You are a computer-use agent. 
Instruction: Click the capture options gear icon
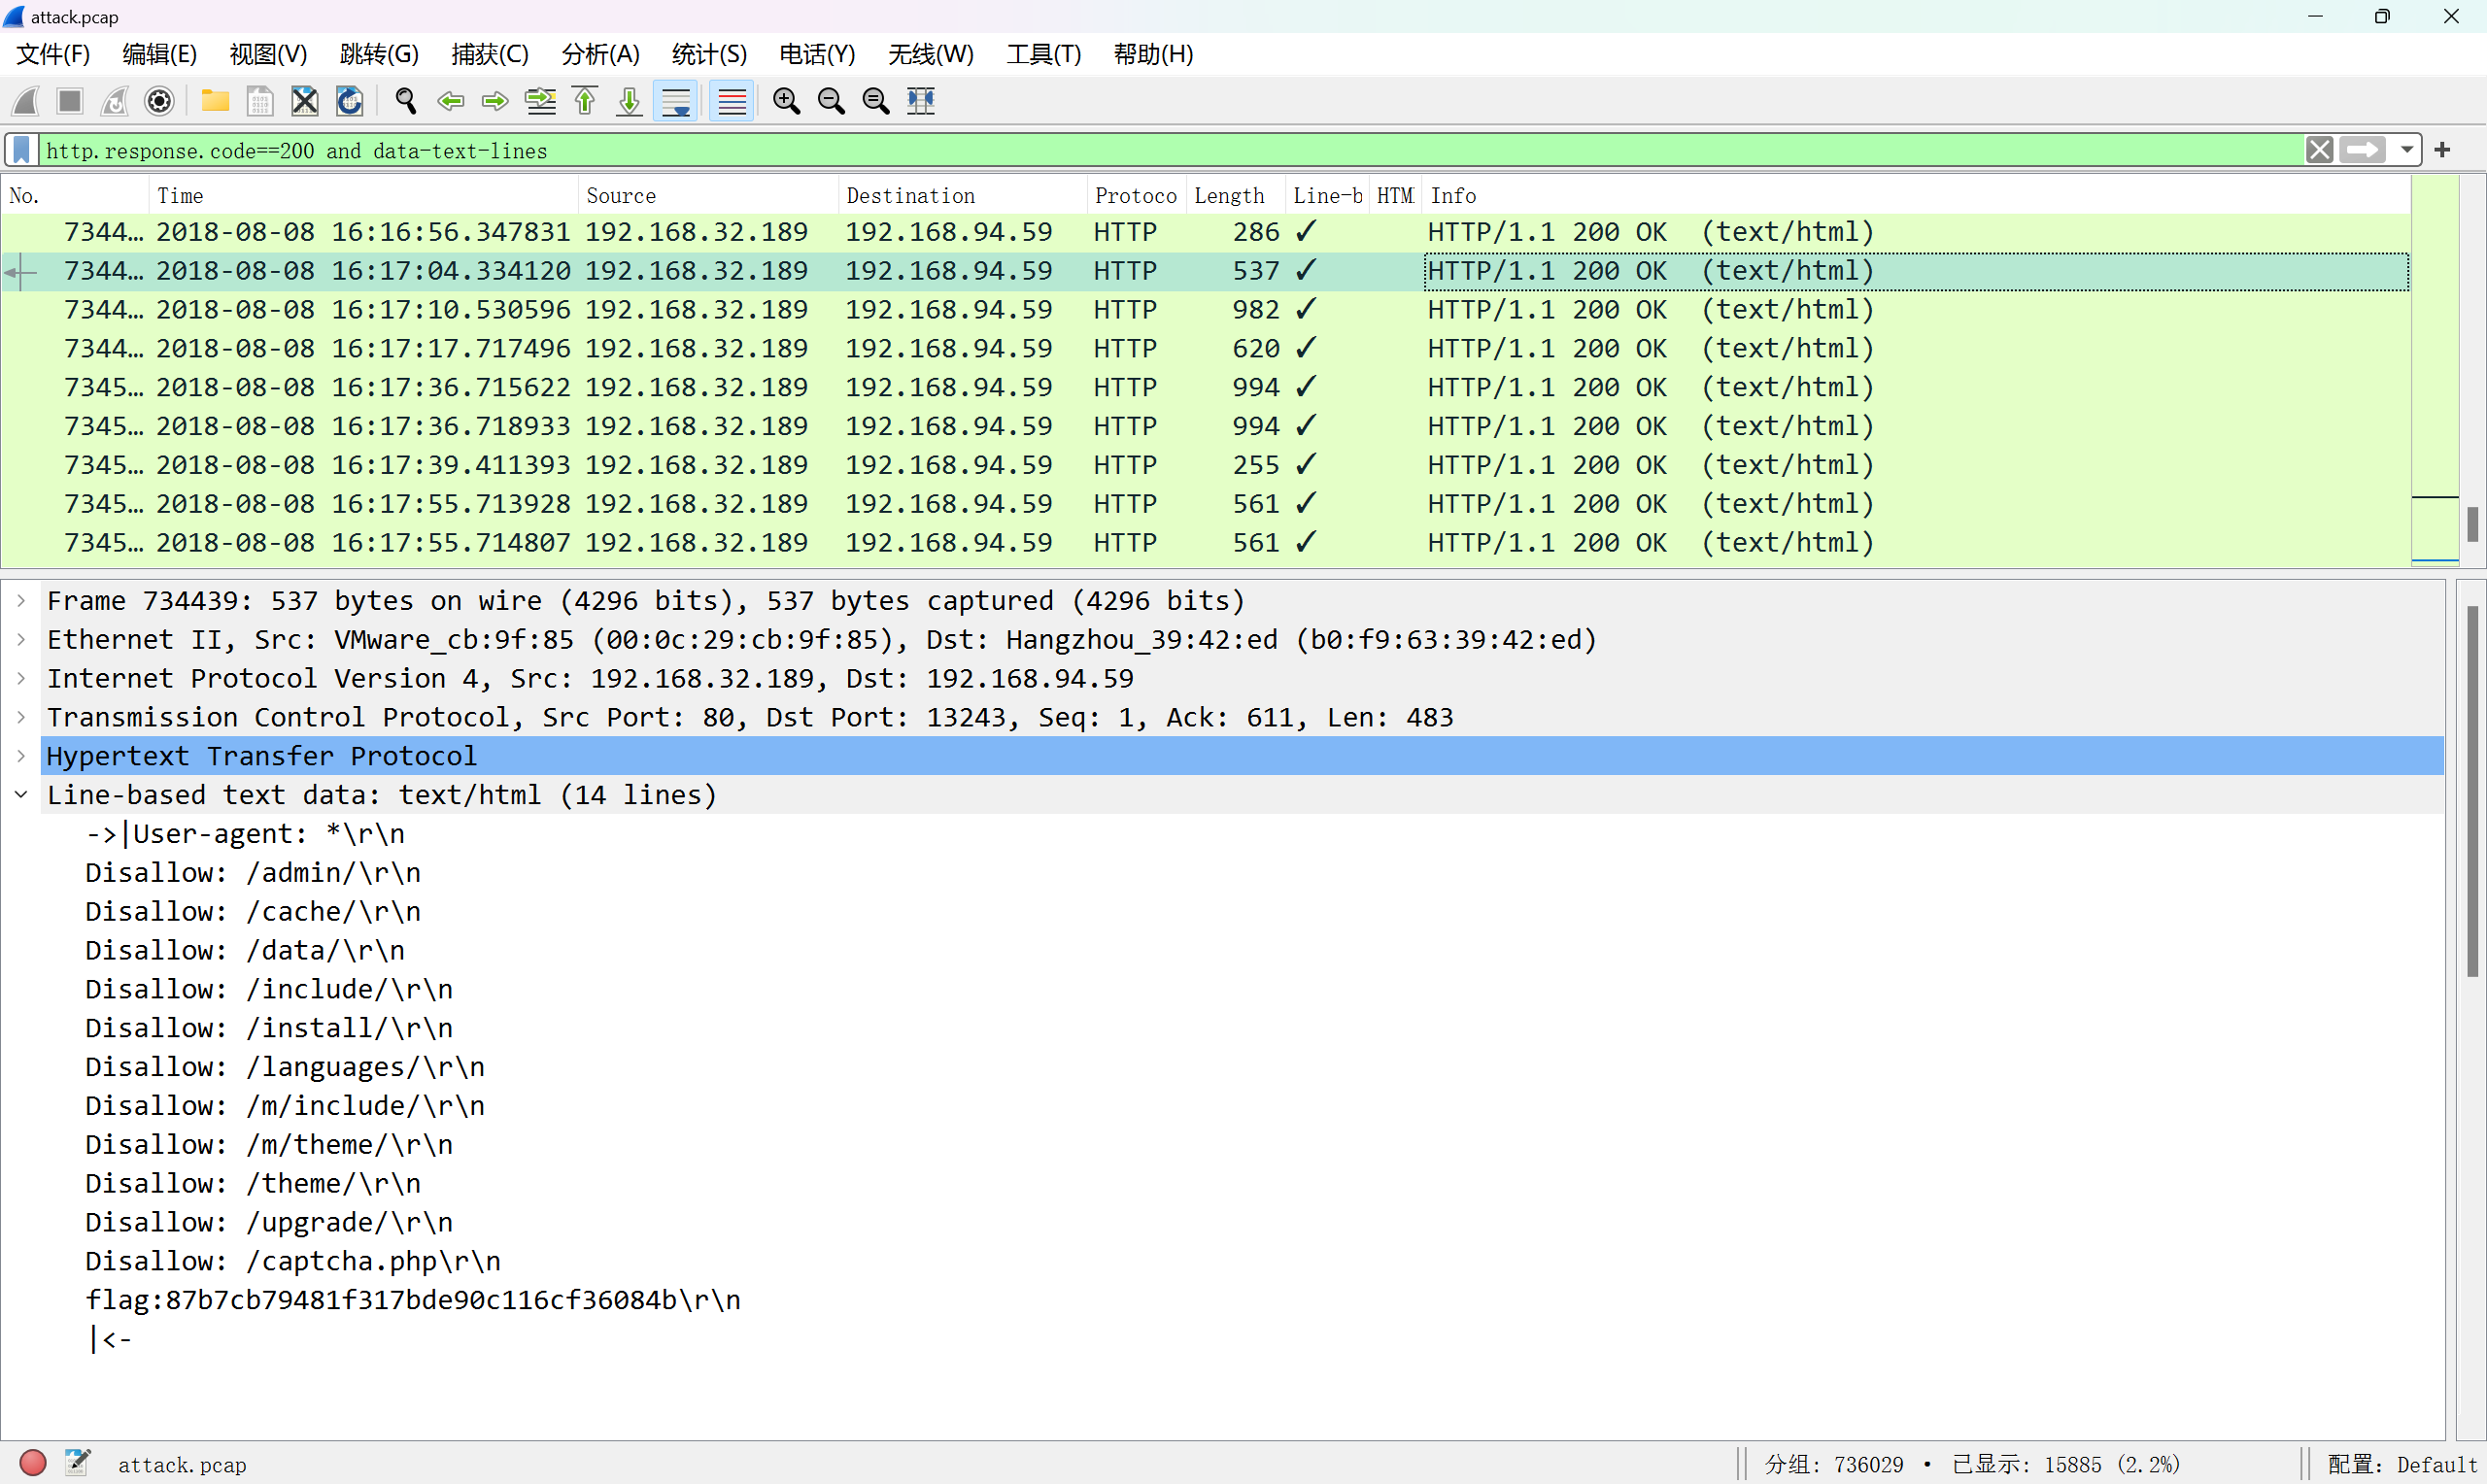[159, 101]
